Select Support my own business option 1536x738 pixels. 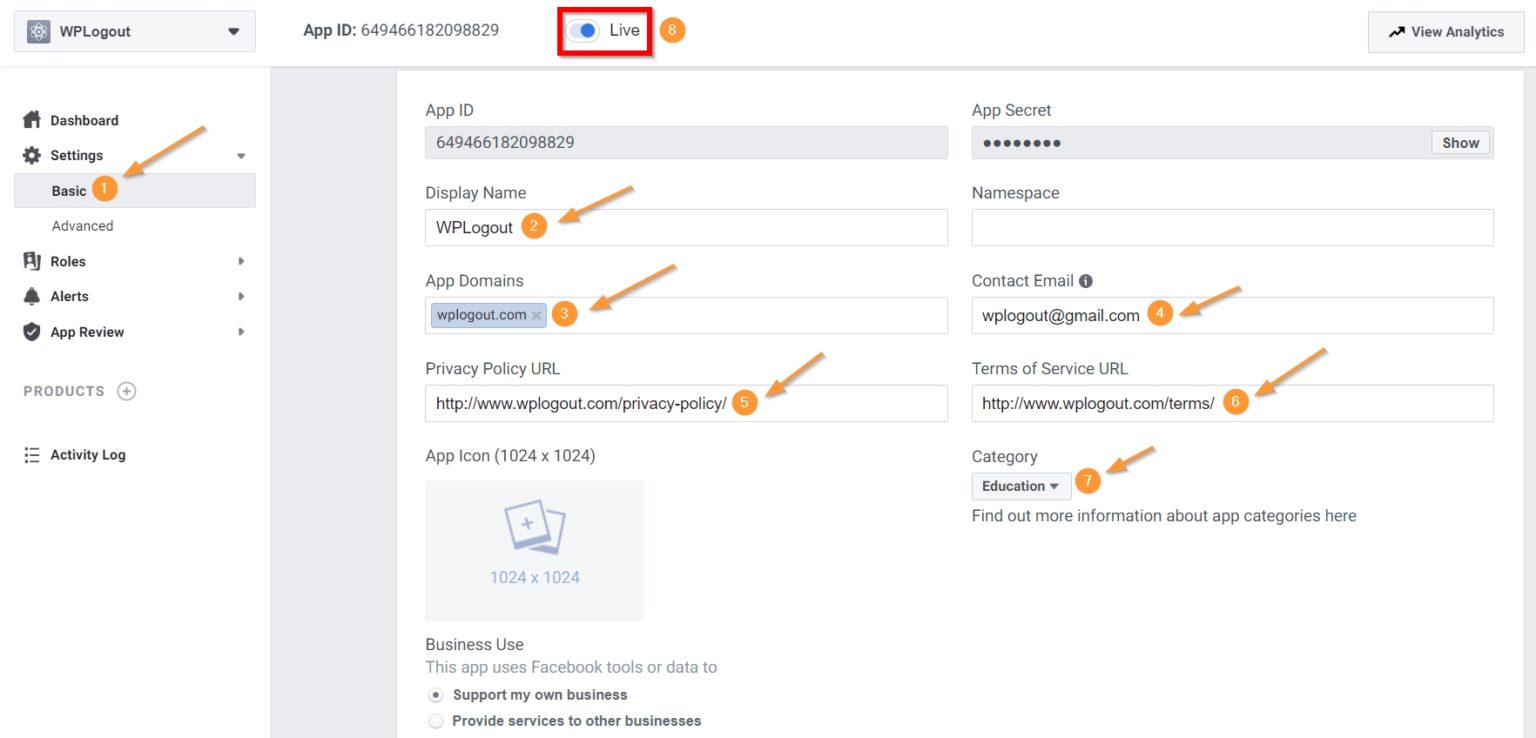[435, 694]
